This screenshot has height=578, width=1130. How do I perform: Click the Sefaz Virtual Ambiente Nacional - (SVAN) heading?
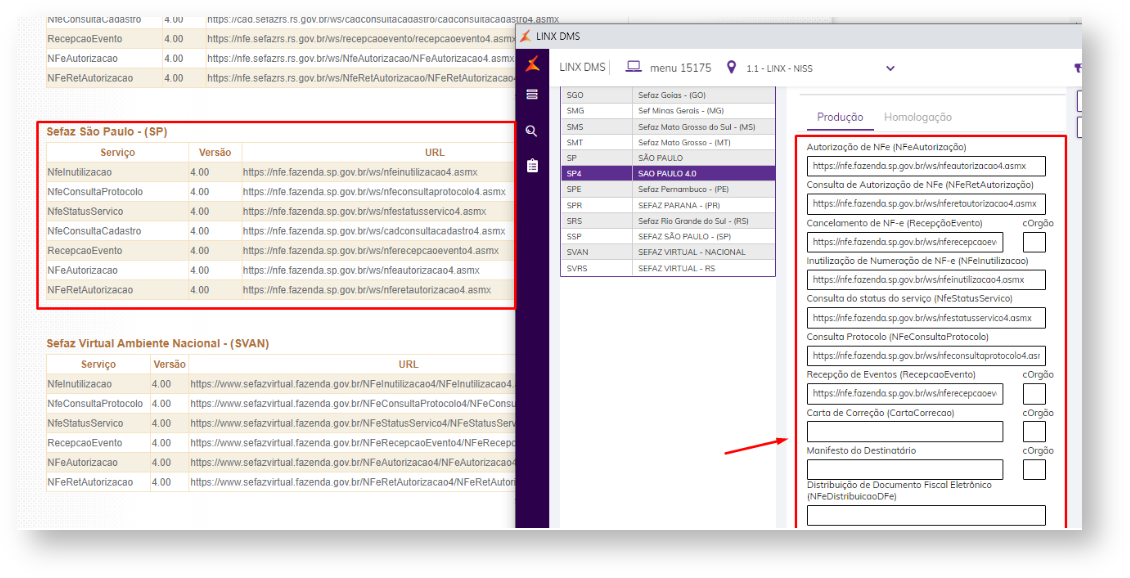pos(158,344)
